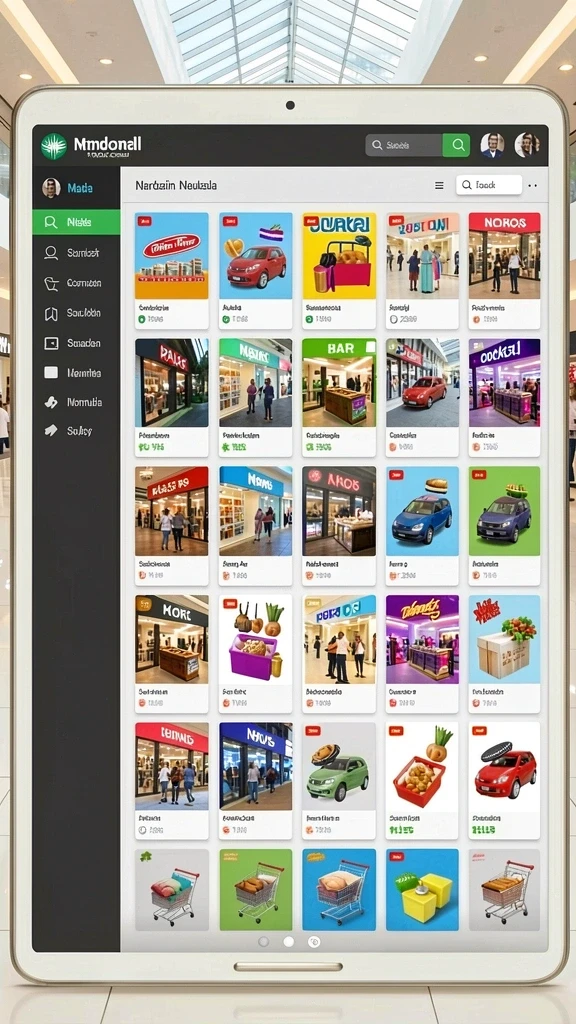Open the dark blue car on green card
This screenshot has width=576, height=1024.
click(x=504, y=525)
